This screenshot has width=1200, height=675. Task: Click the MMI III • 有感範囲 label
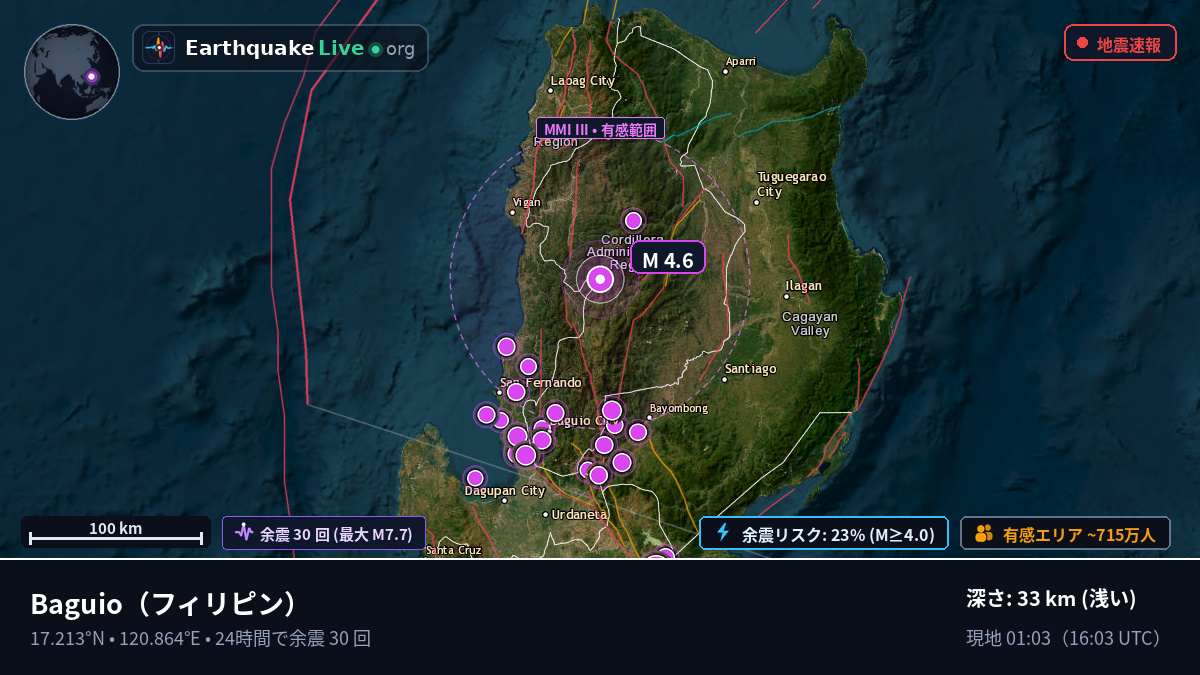pyautogui.click(x=600, y=129)
